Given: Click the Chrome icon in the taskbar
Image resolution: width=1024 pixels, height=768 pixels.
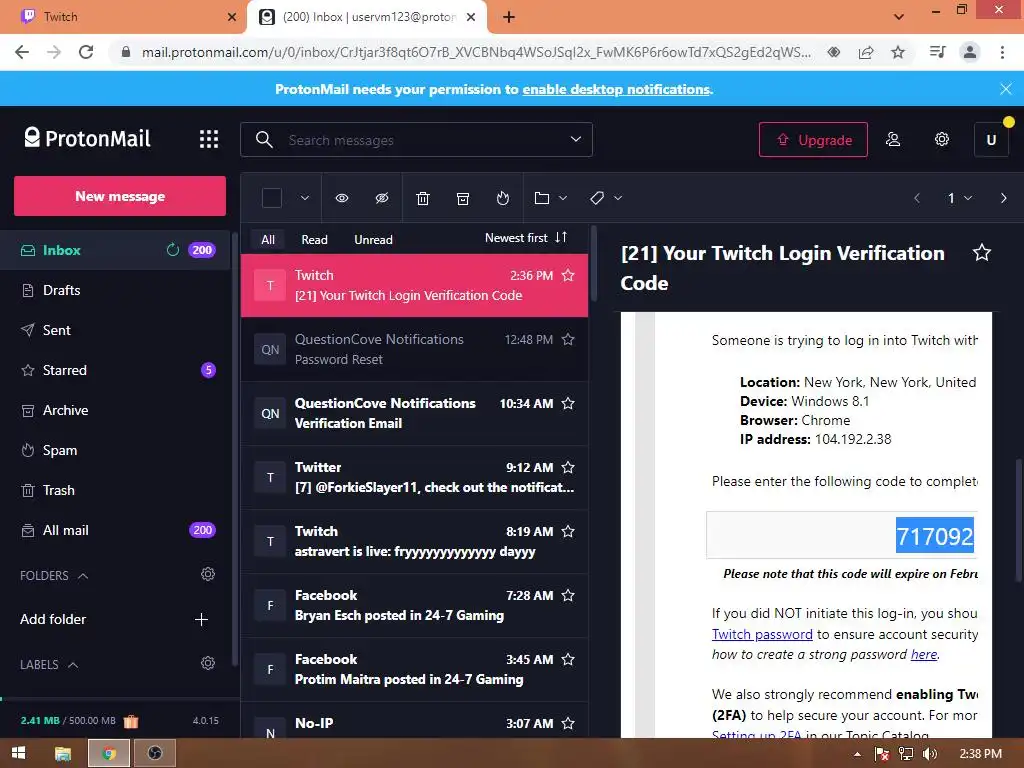Looking at the screenshot, I should pos(109,754).
